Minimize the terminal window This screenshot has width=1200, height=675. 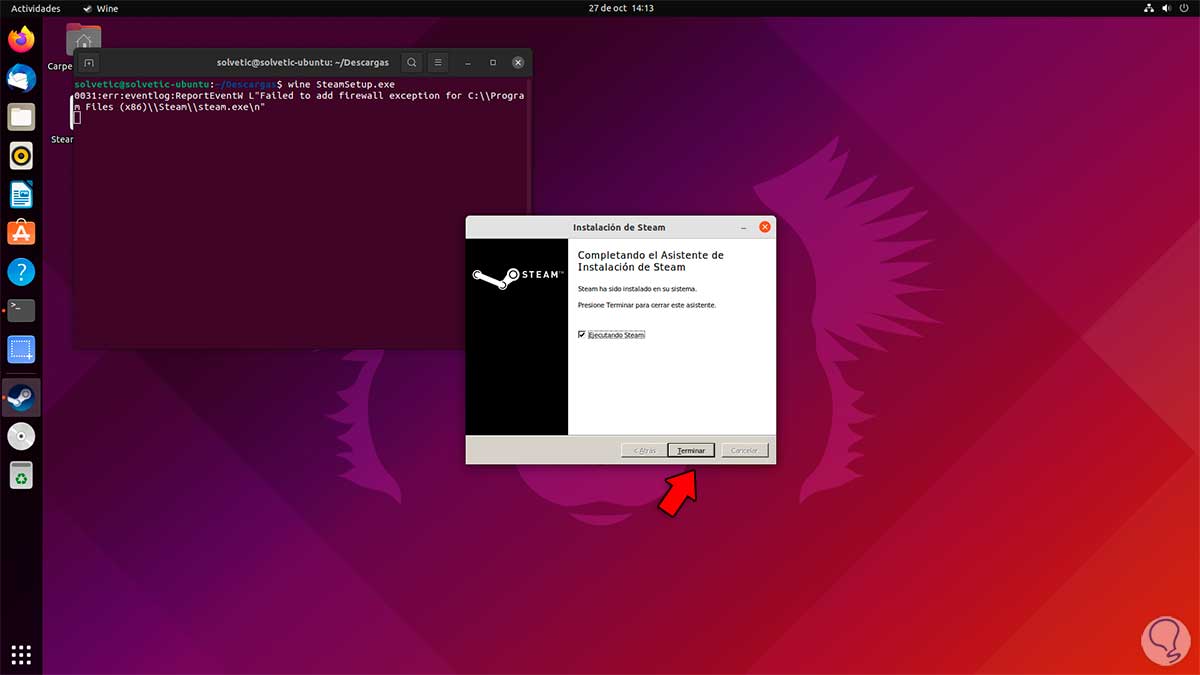coord(469,62)
